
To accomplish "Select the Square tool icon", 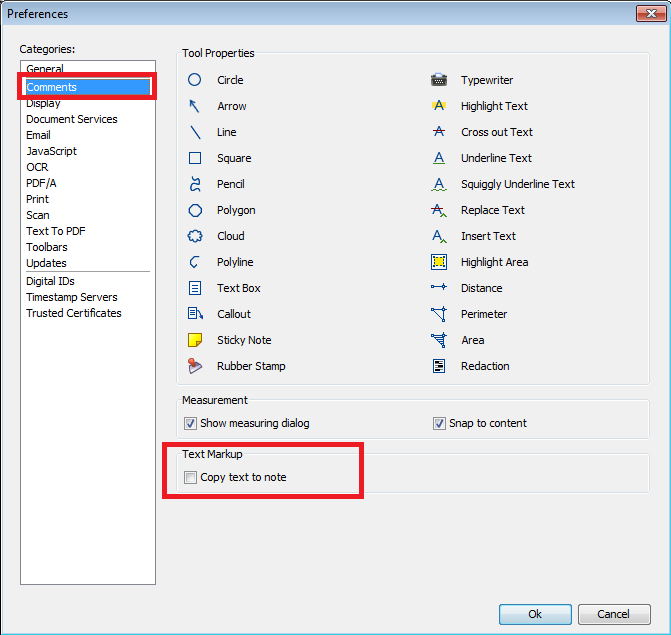I will point(195,158).
